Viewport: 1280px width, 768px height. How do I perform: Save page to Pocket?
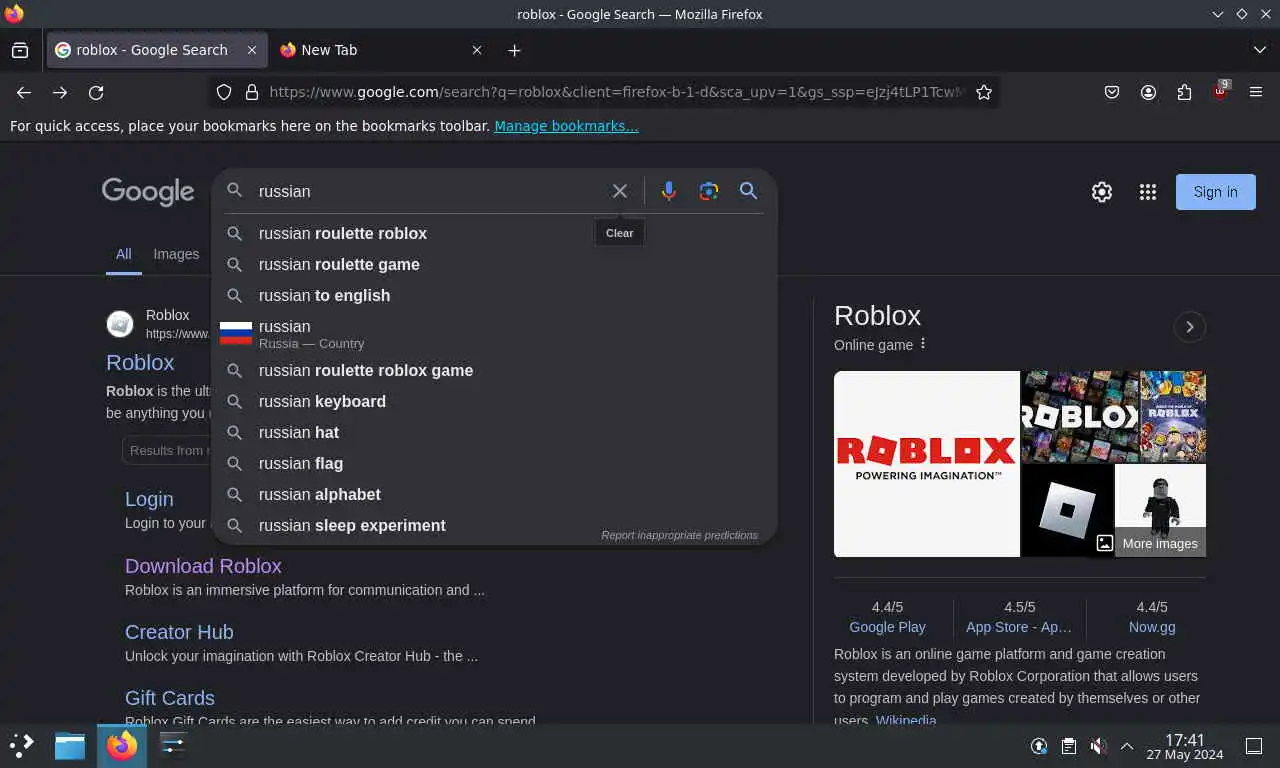click(x=1112, y=92)
